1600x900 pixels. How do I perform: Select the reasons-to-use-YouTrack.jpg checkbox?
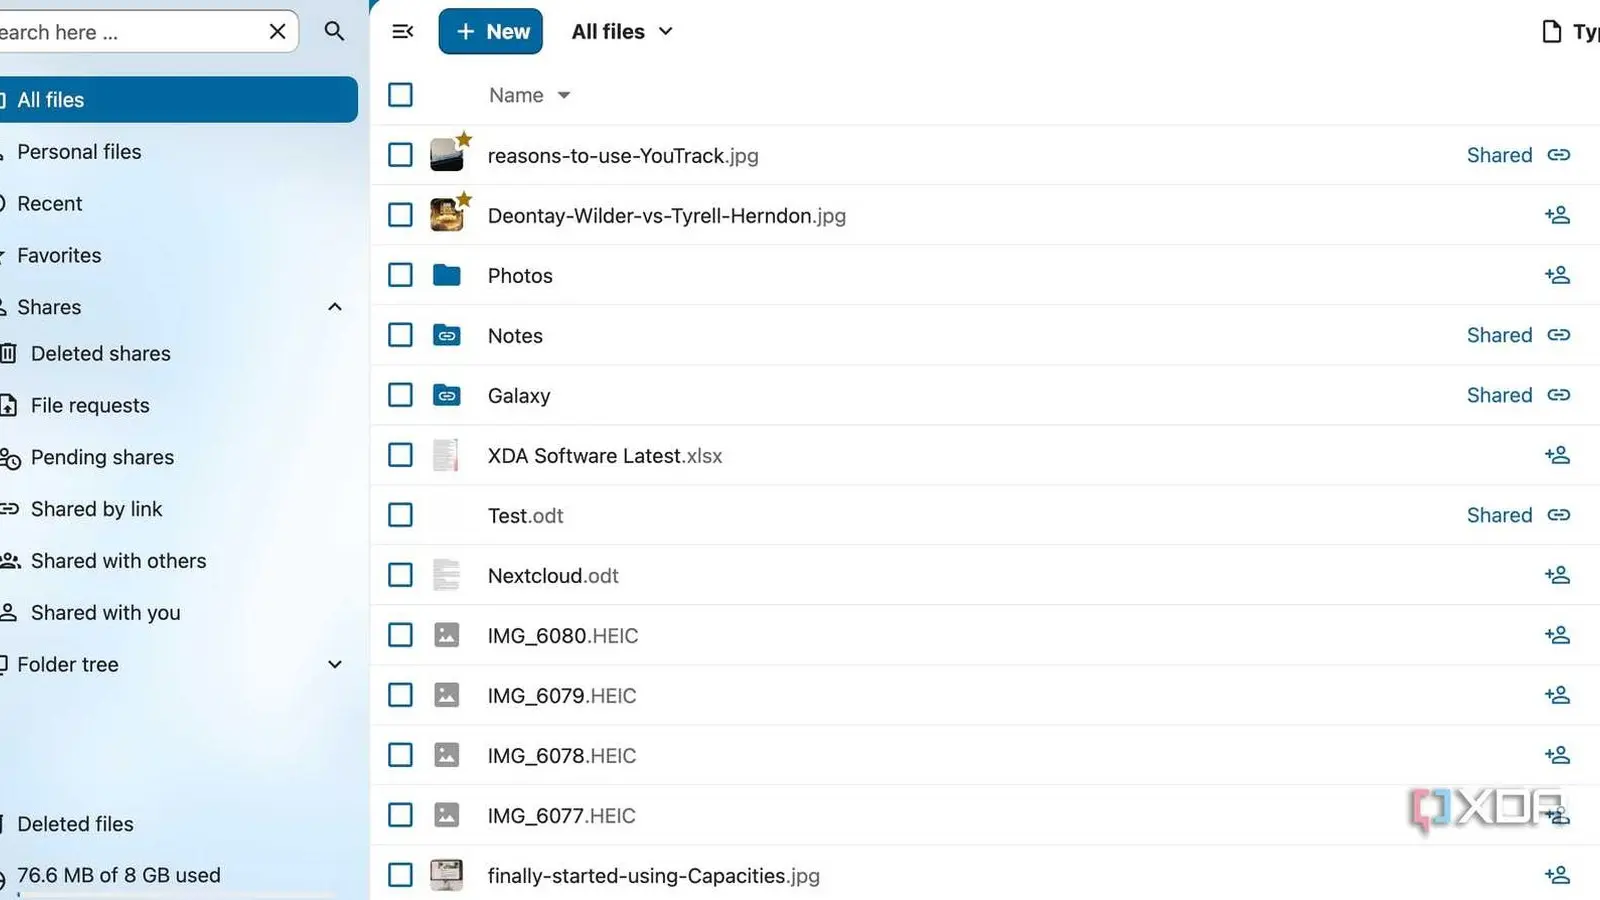tap(400, 155)
